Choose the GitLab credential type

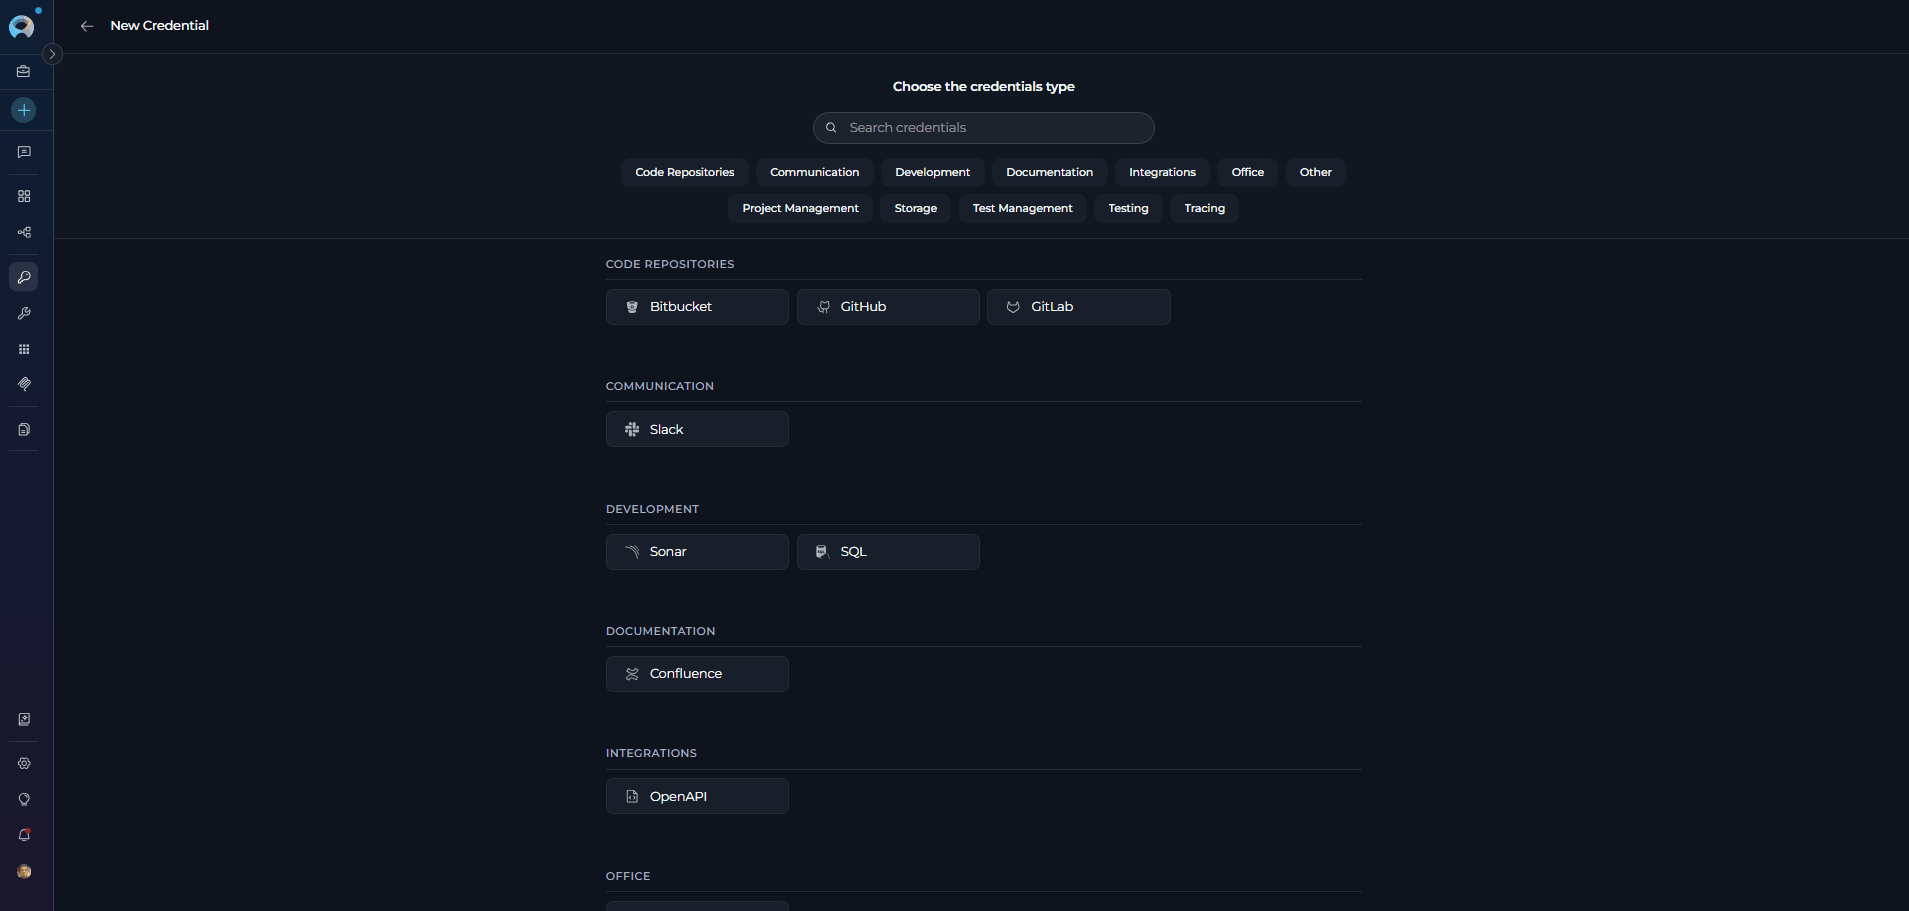[1079, 307]
